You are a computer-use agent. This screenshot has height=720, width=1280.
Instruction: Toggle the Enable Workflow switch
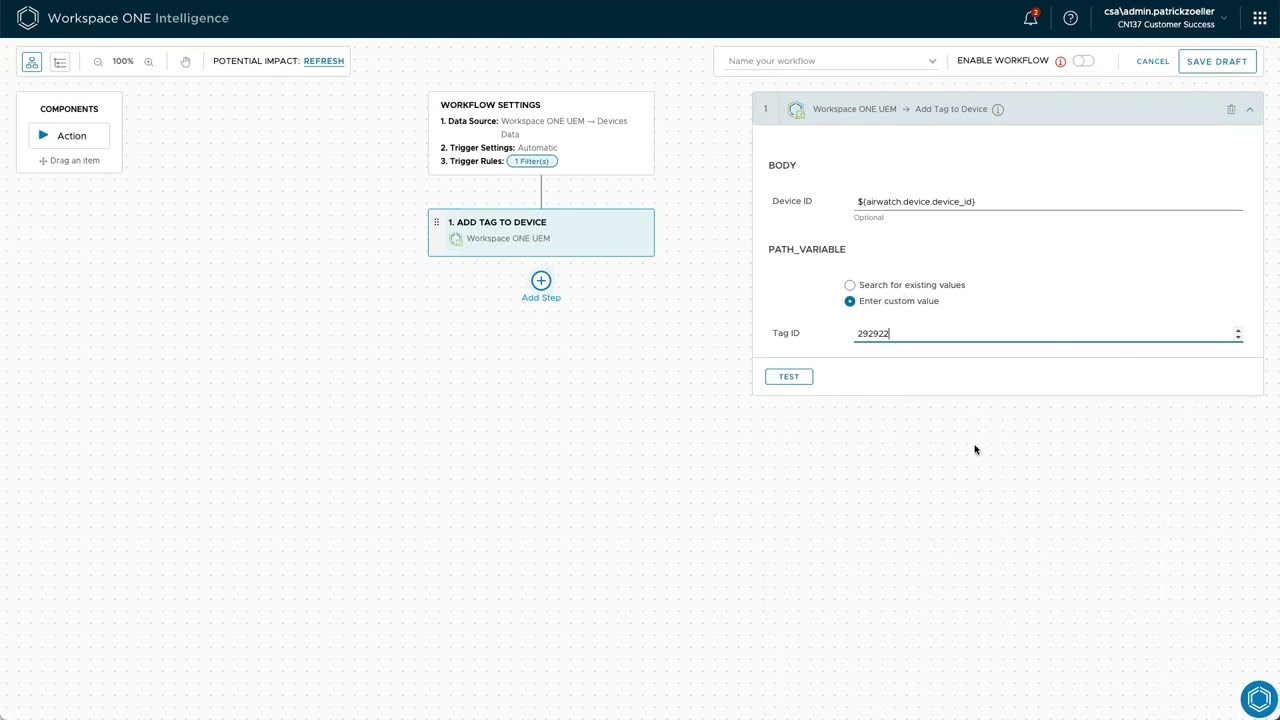pos(1083,61)
